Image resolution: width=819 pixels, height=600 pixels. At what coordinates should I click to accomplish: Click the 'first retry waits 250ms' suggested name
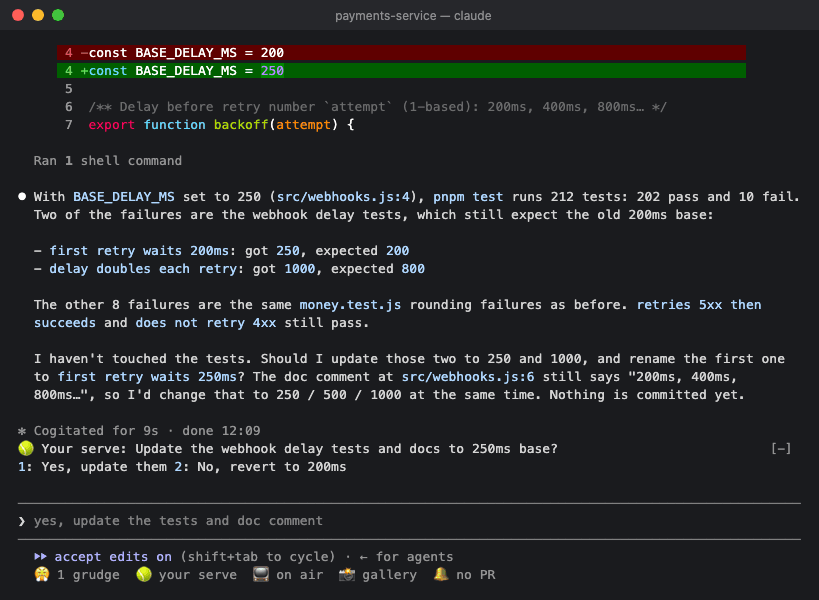tap(147, 377)
